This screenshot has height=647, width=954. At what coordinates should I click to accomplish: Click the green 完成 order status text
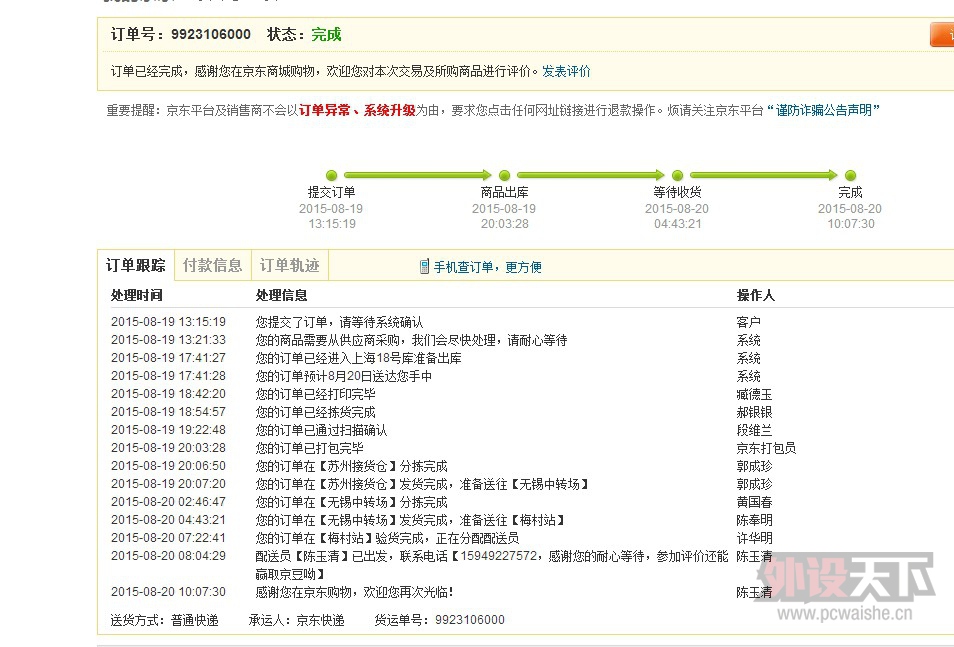[x=326, y=35]
